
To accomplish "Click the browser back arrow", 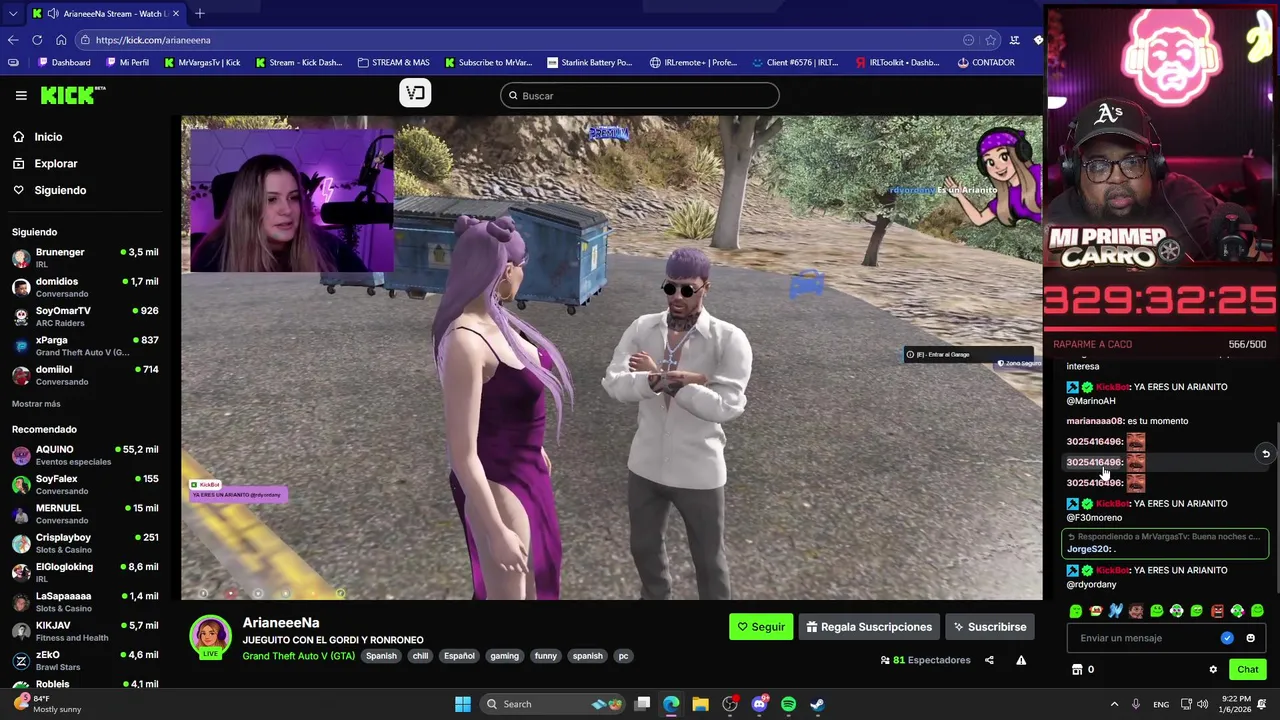I will (x=13, y=40).
